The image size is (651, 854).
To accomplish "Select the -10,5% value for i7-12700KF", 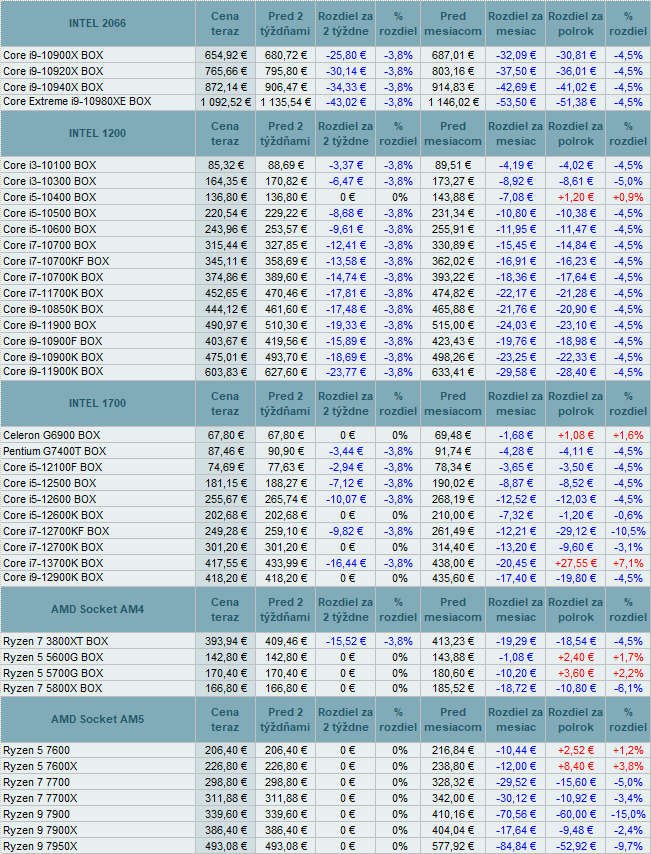I will click(628, 532).
